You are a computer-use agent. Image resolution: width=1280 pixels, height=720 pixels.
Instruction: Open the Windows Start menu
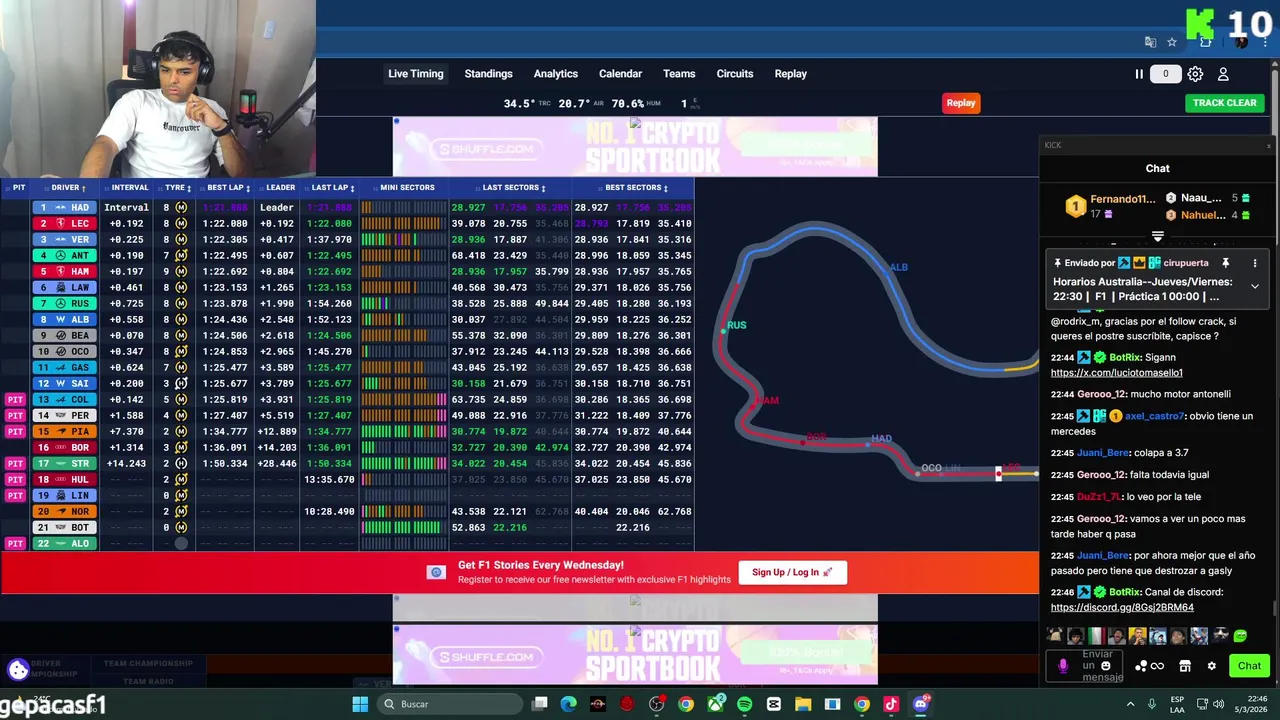coord(360,704)
